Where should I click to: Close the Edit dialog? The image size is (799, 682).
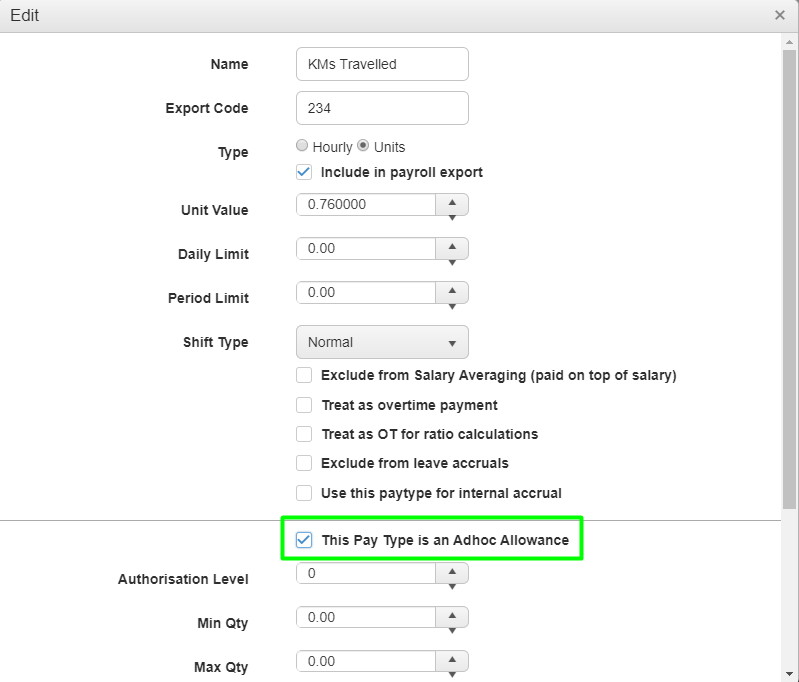click(x=780, y=16)
